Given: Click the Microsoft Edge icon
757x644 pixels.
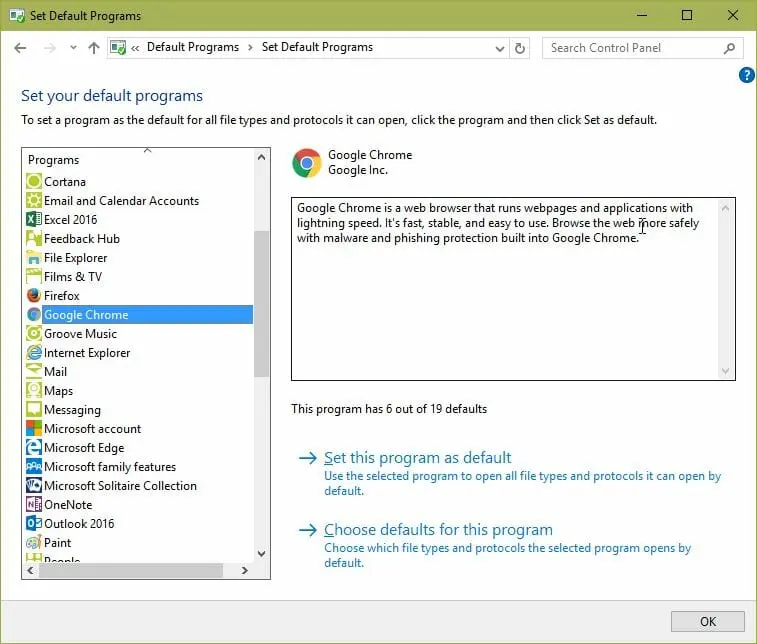Looking at the screenshot, I should pos(34,447).
